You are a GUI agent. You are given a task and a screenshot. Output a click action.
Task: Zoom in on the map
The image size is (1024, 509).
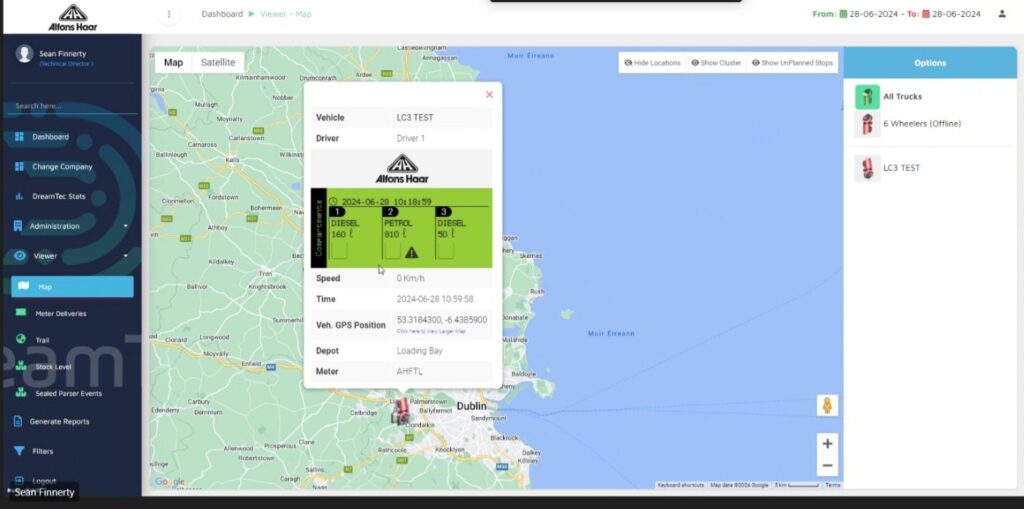[827, 444]
